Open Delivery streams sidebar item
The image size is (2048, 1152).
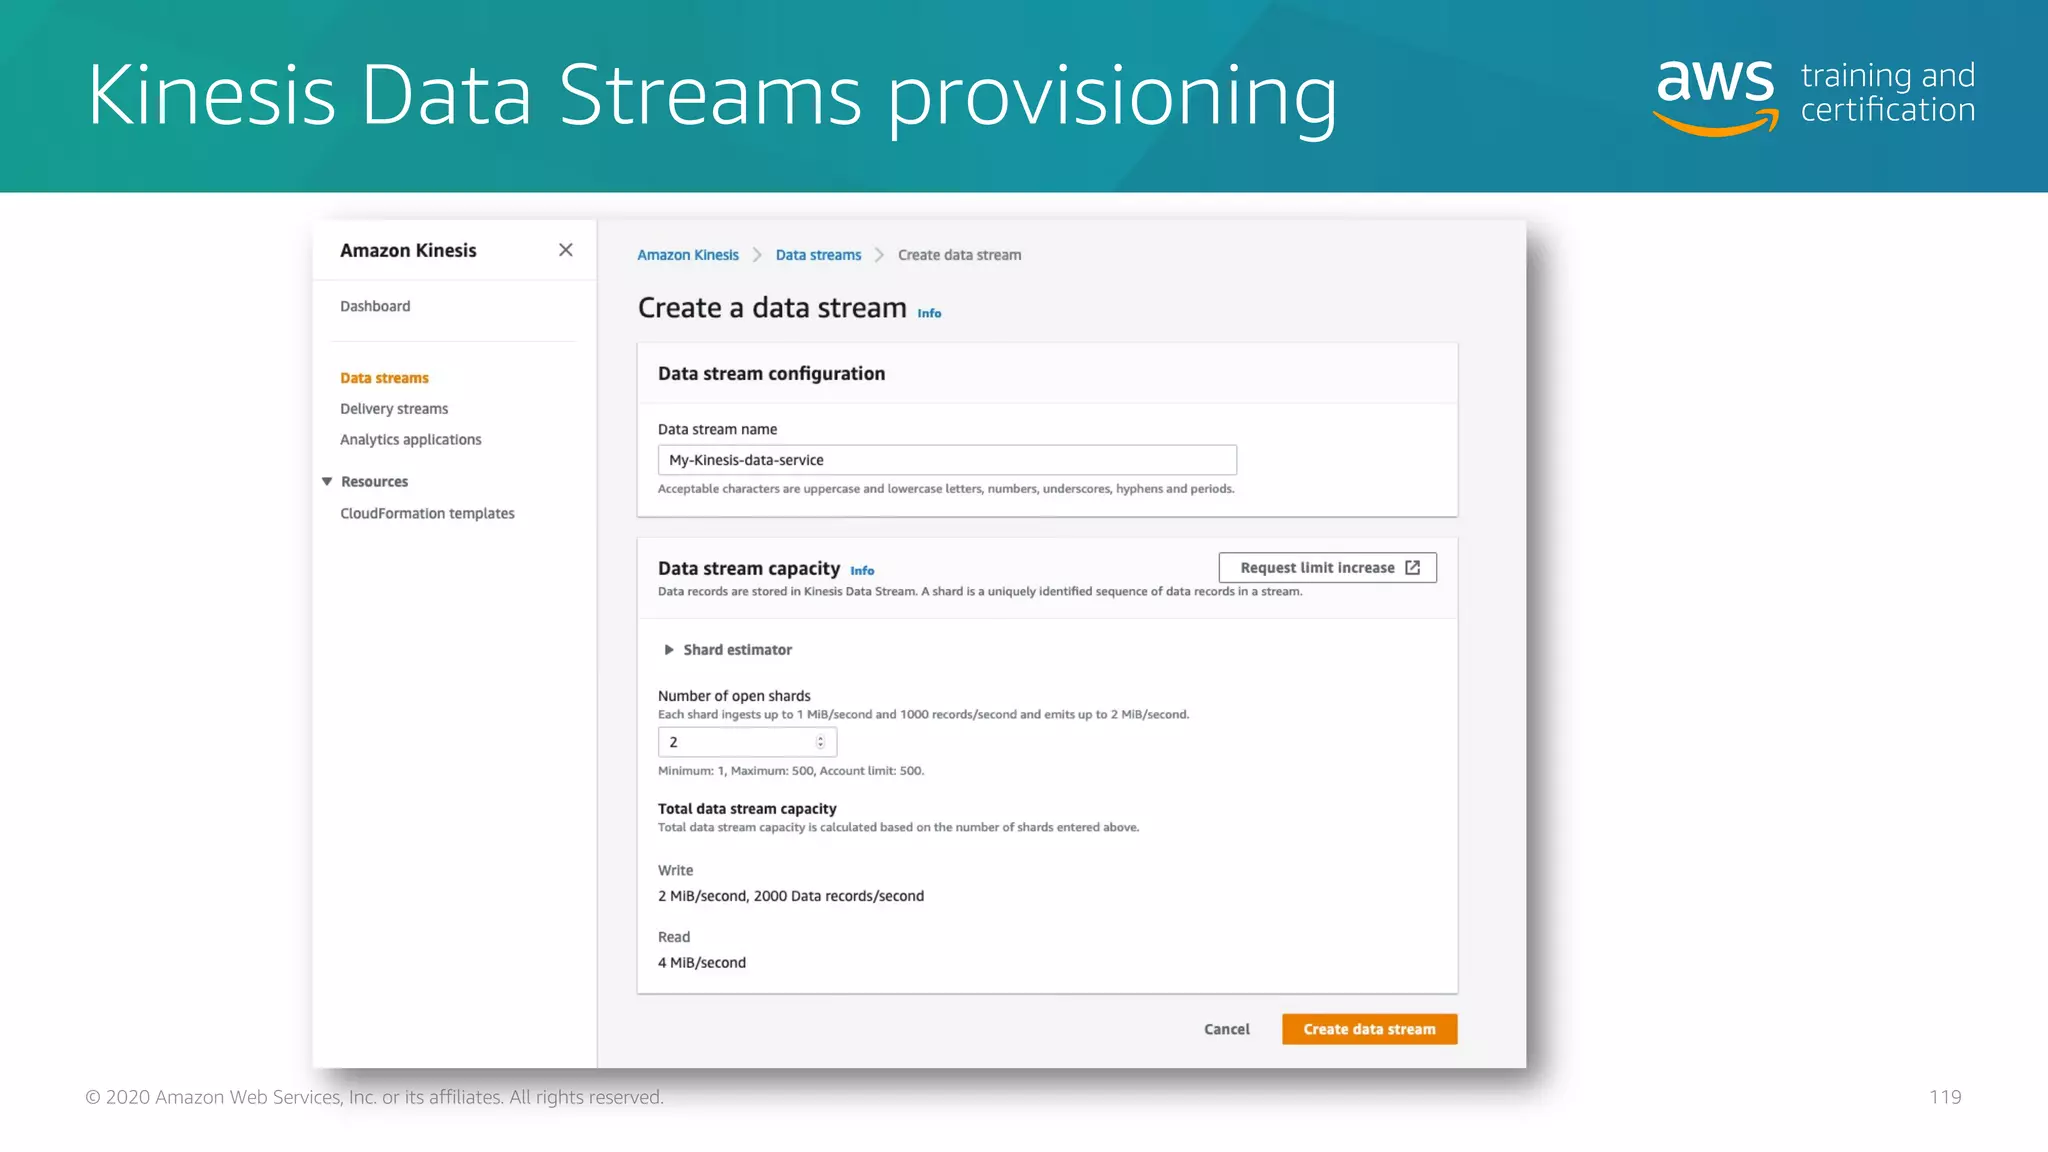[x=394, y=409]
